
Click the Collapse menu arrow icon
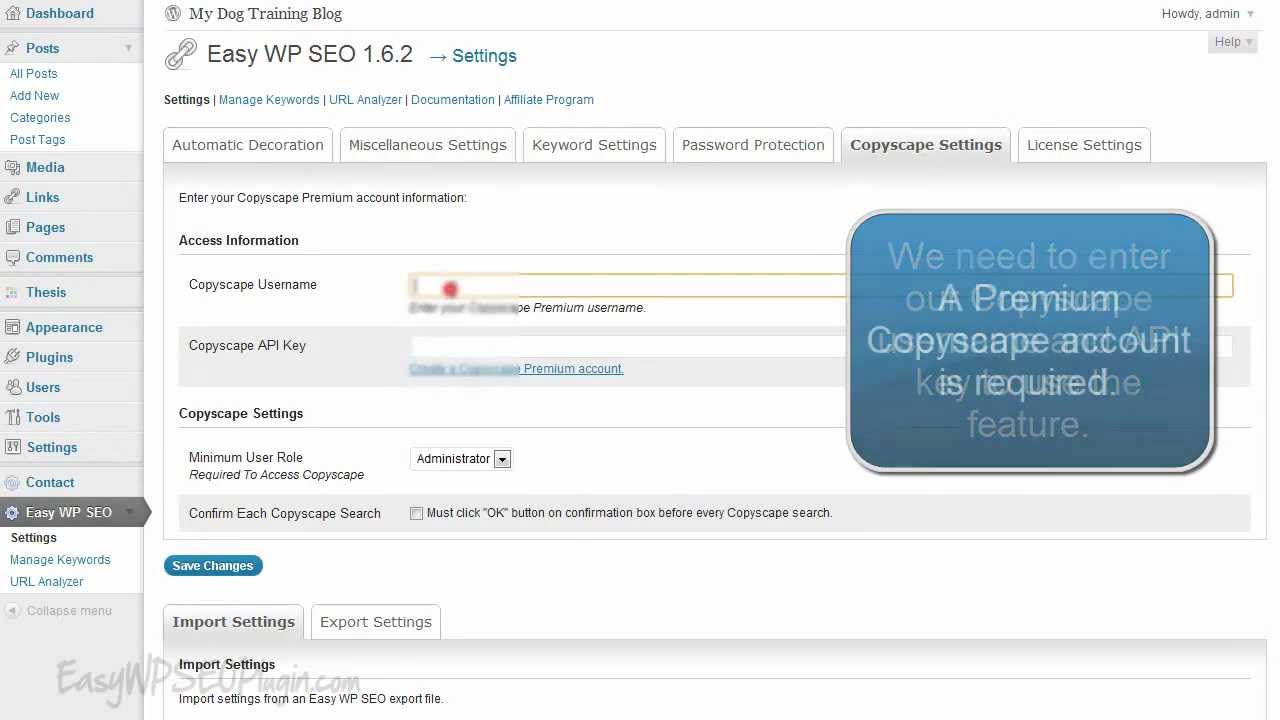(x=12, y=610)
